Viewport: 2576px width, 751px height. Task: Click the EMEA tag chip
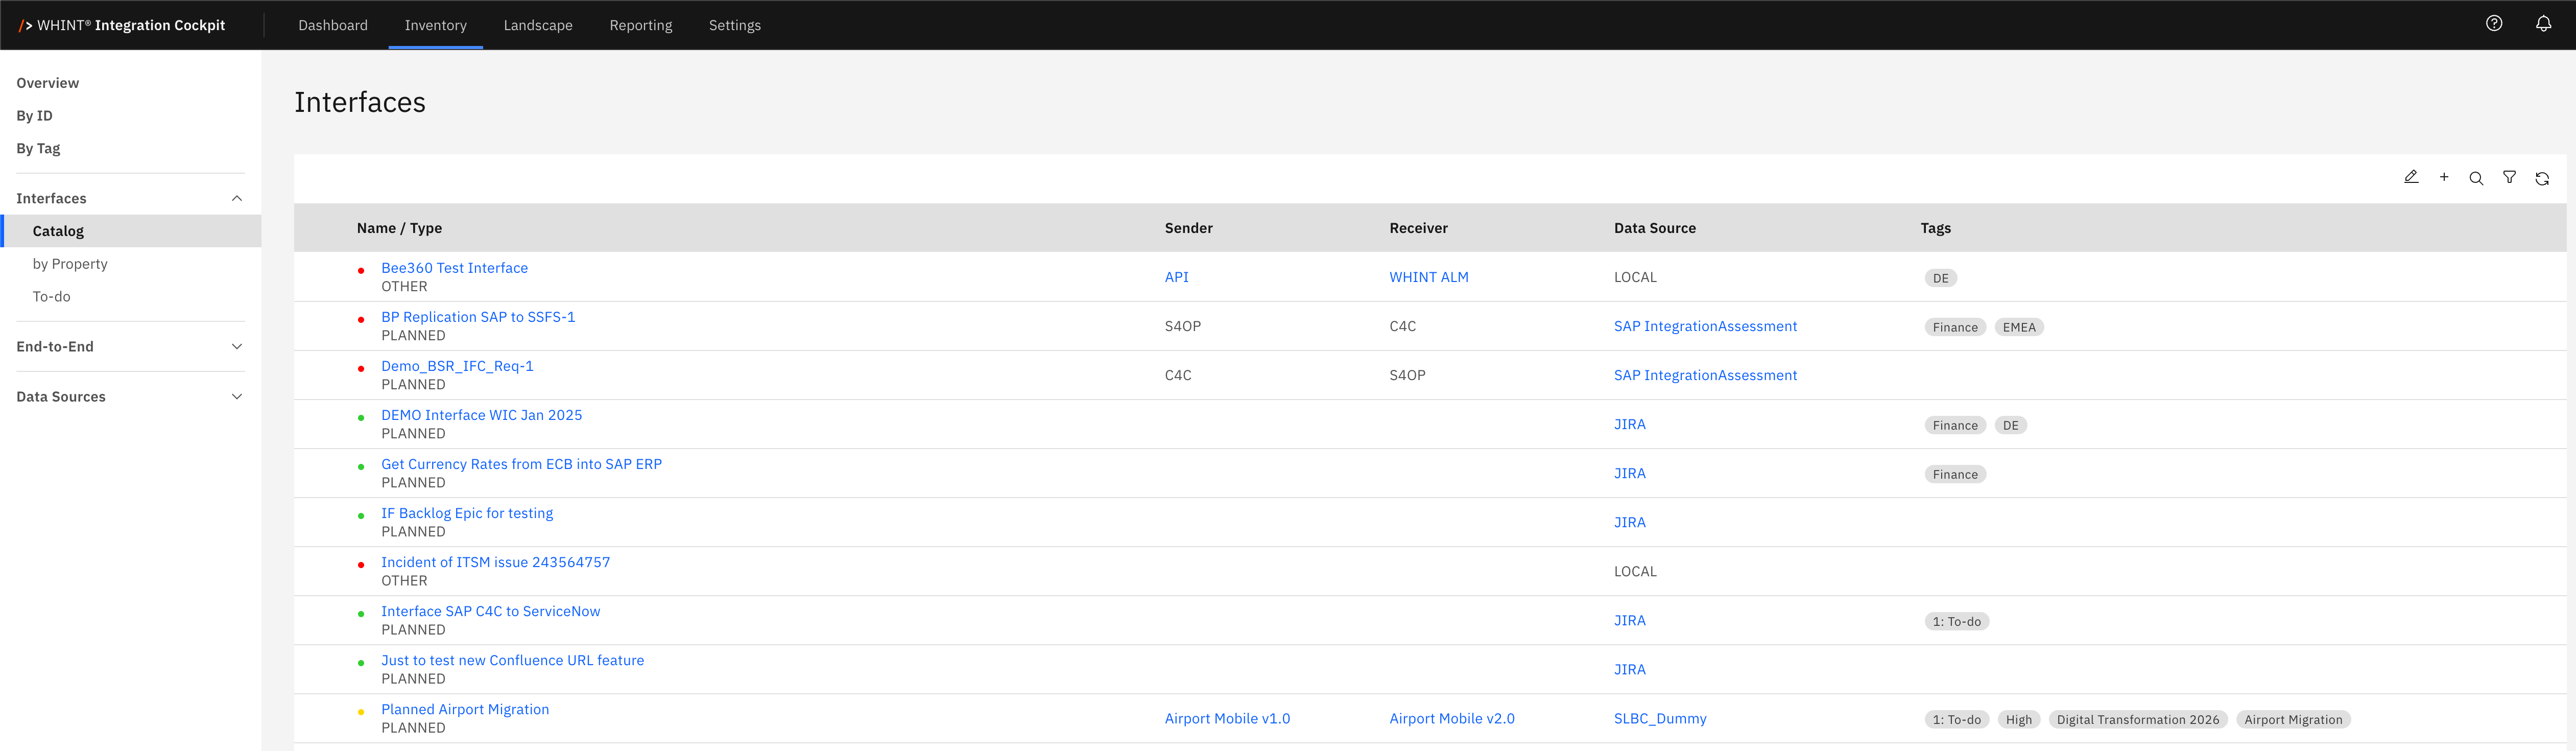click(2018, 327)
